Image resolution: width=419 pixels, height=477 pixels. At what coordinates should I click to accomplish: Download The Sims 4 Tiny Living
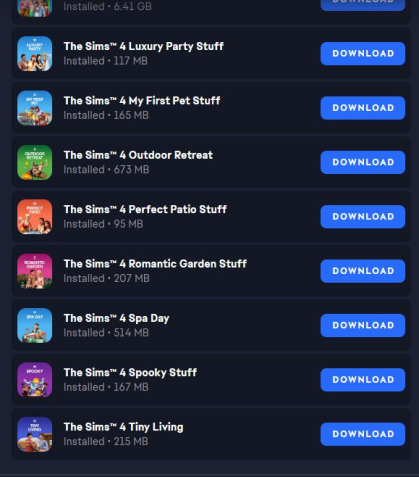click(363, 434)
